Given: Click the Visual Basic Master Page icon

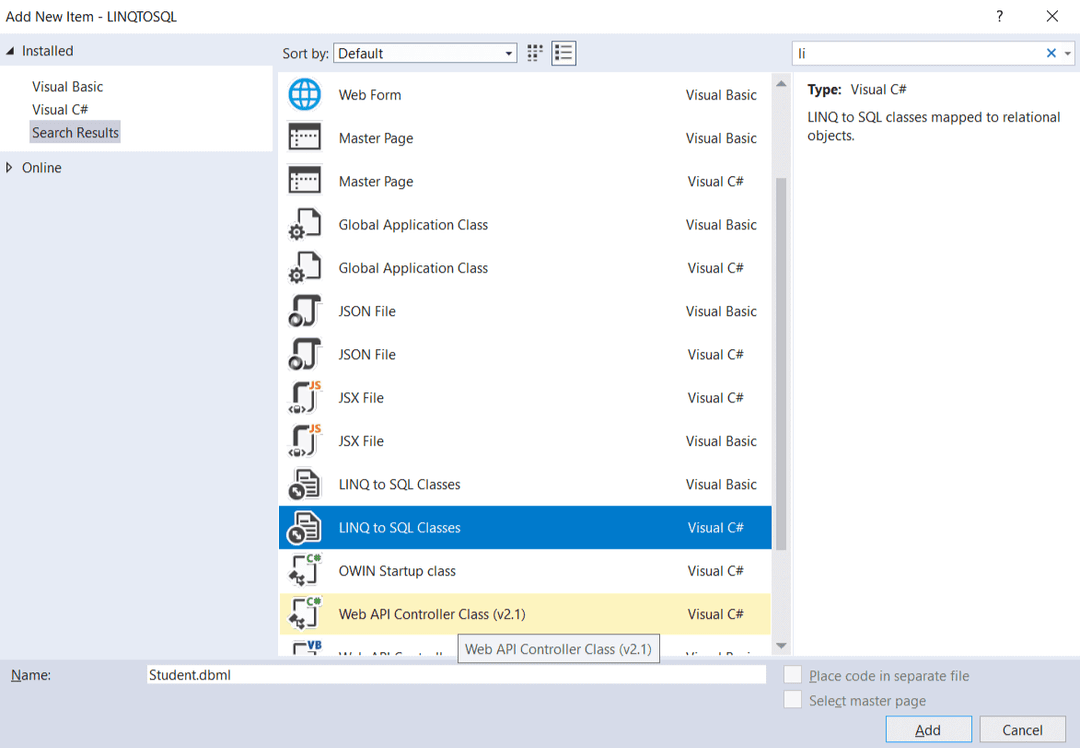Looking at the screenshot, I should [304, 138].
